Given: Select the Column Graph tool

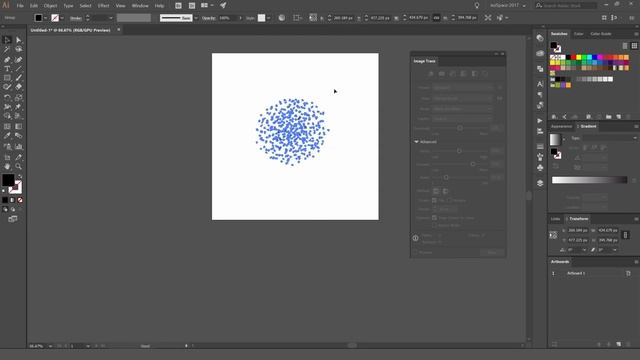Looking at the screenshot, I should click(18, 147).
